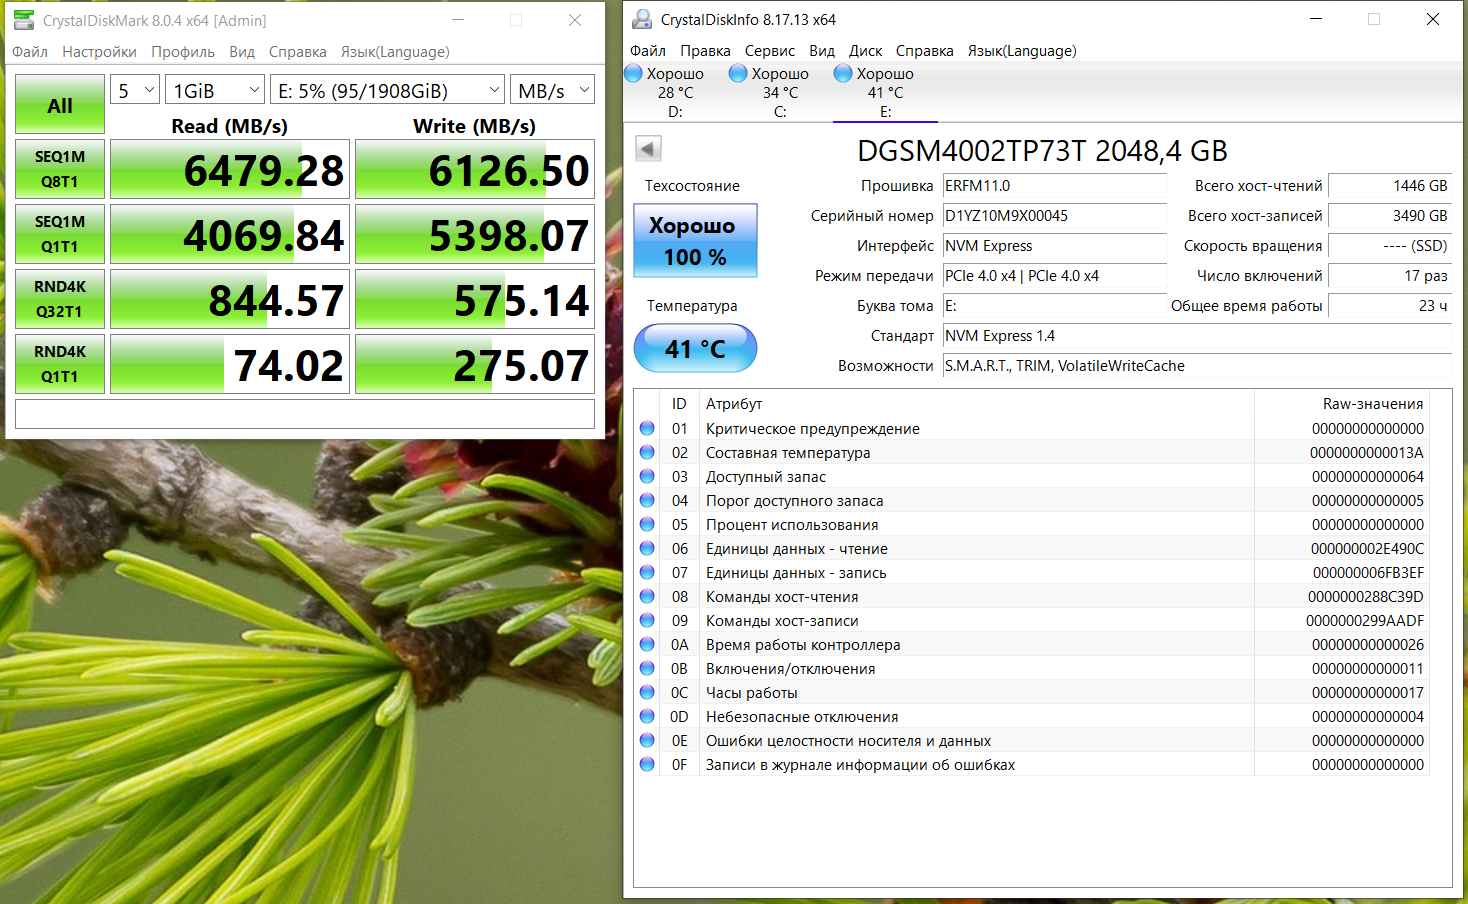Viewport: 1468px width, 904px height.
Task: Click status orb for attribute 0A controller busy time
Action: pos(647,644)
